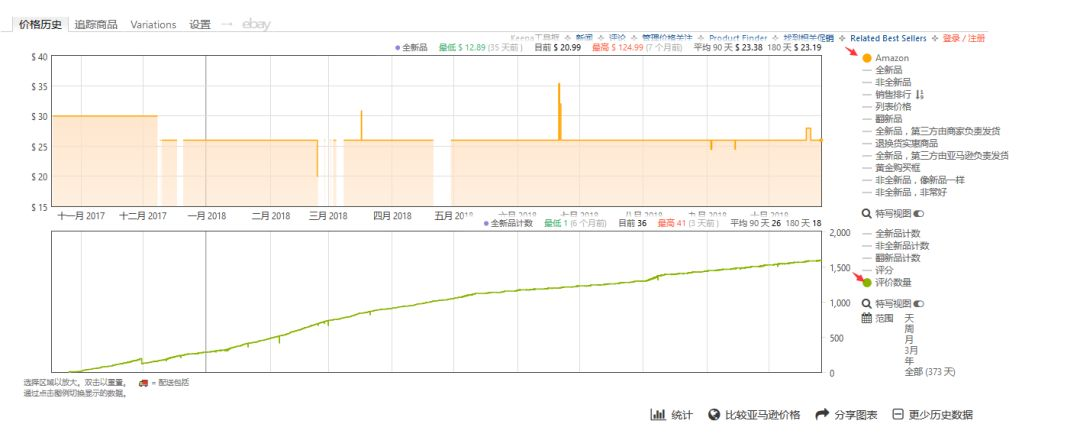The image size is (1080, 437).
Task: Click the sort icon beside 销售排行
Action: [920, 94]
